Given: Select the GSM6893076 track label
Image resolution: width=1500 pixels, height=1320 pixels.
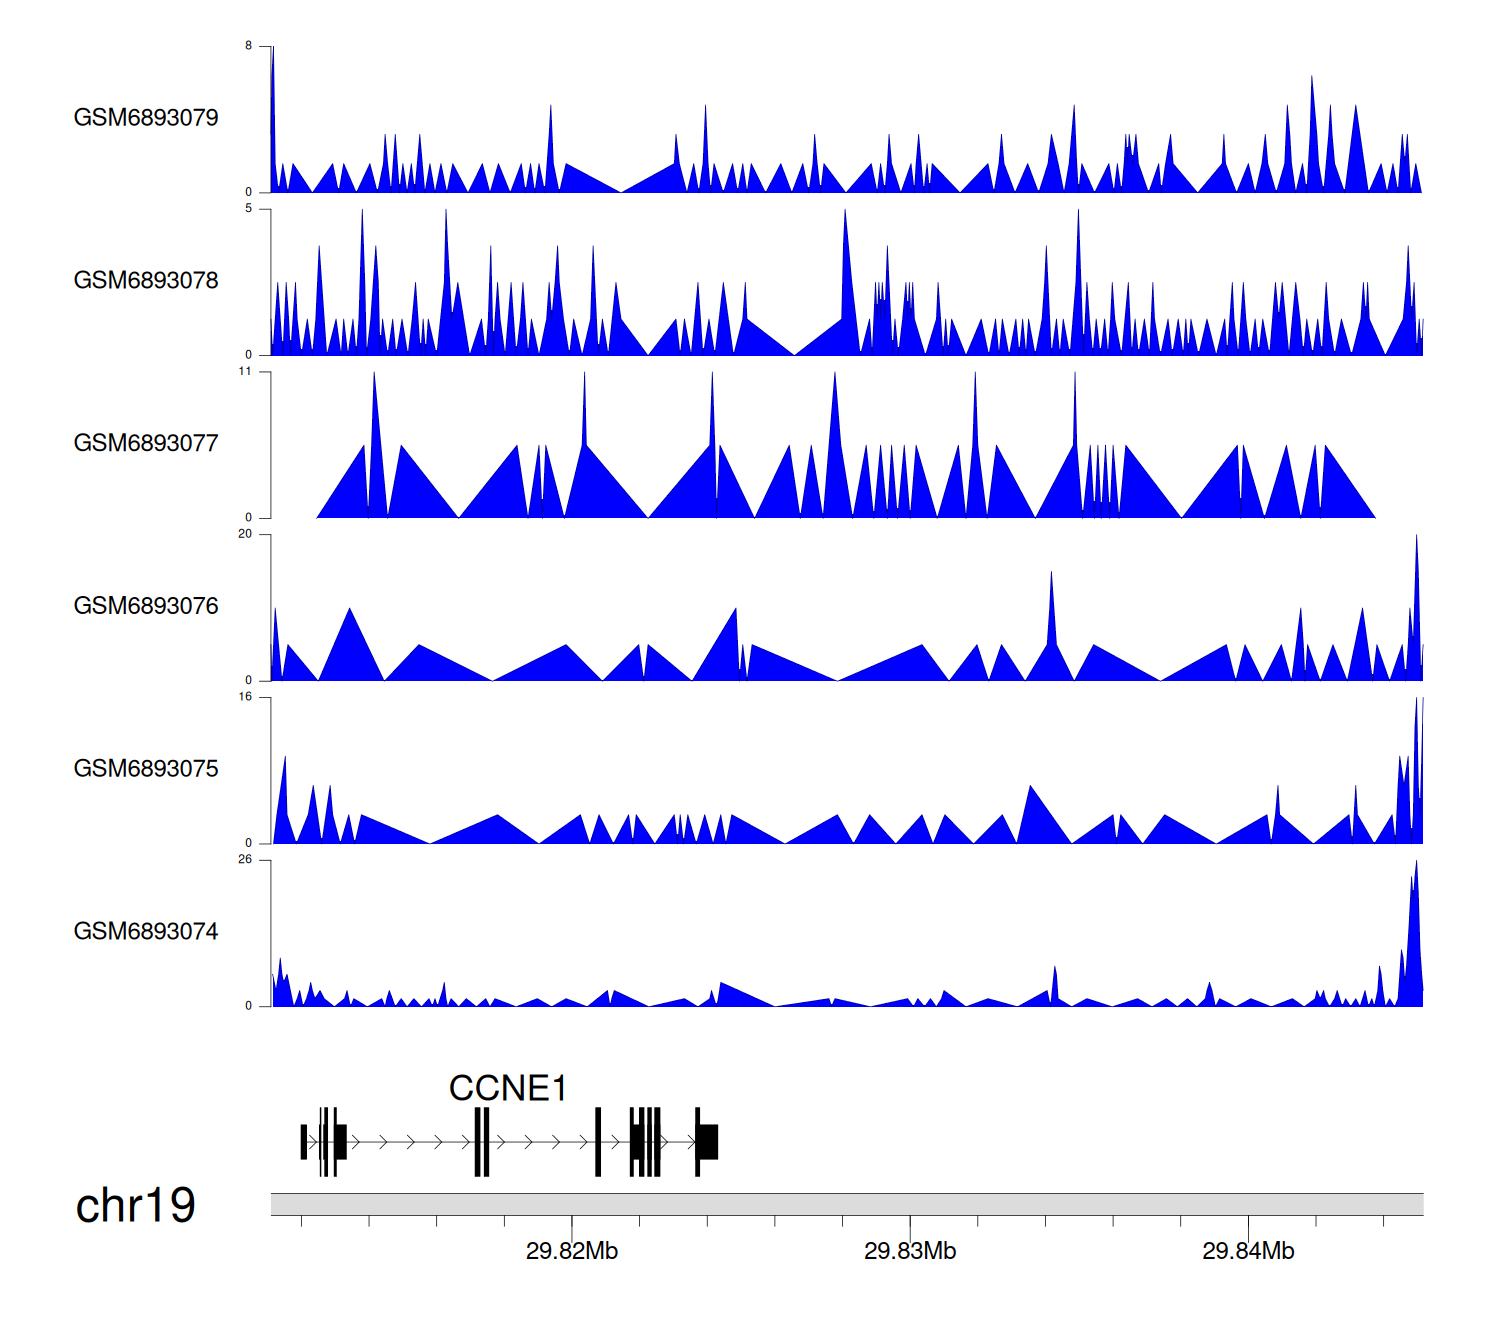Looking at the screenshot, I should pos(146,606).
